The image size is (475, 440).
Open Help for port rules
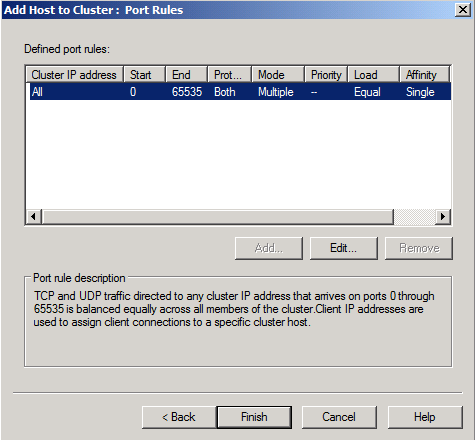425,417
